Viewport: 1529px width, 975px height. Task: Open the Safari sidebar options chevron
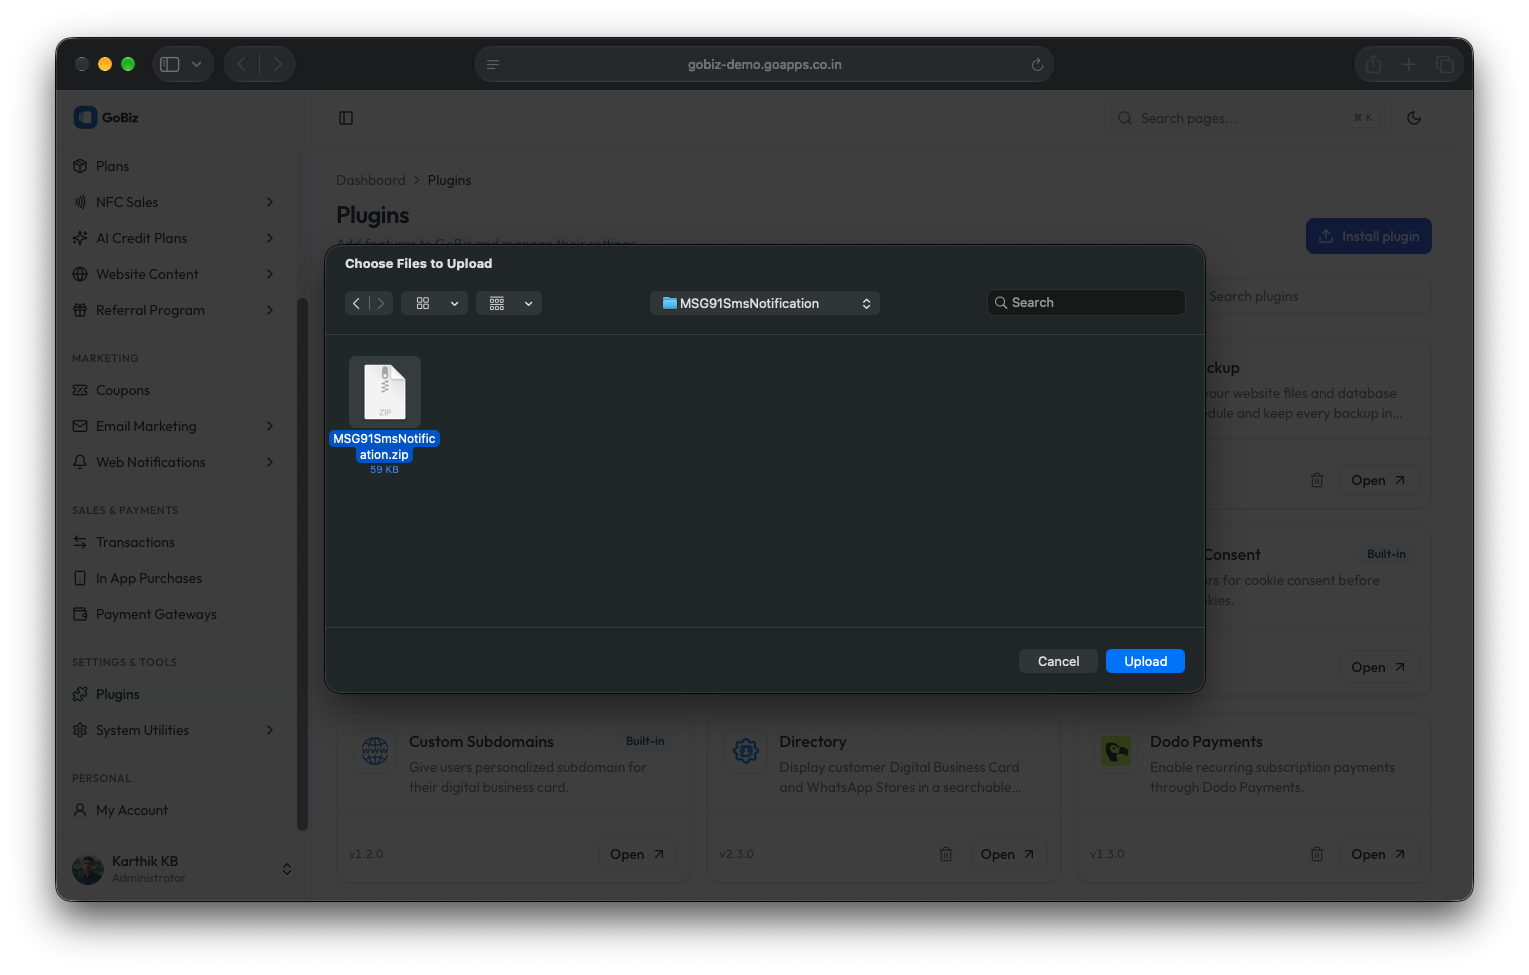(x=197, y=64)
